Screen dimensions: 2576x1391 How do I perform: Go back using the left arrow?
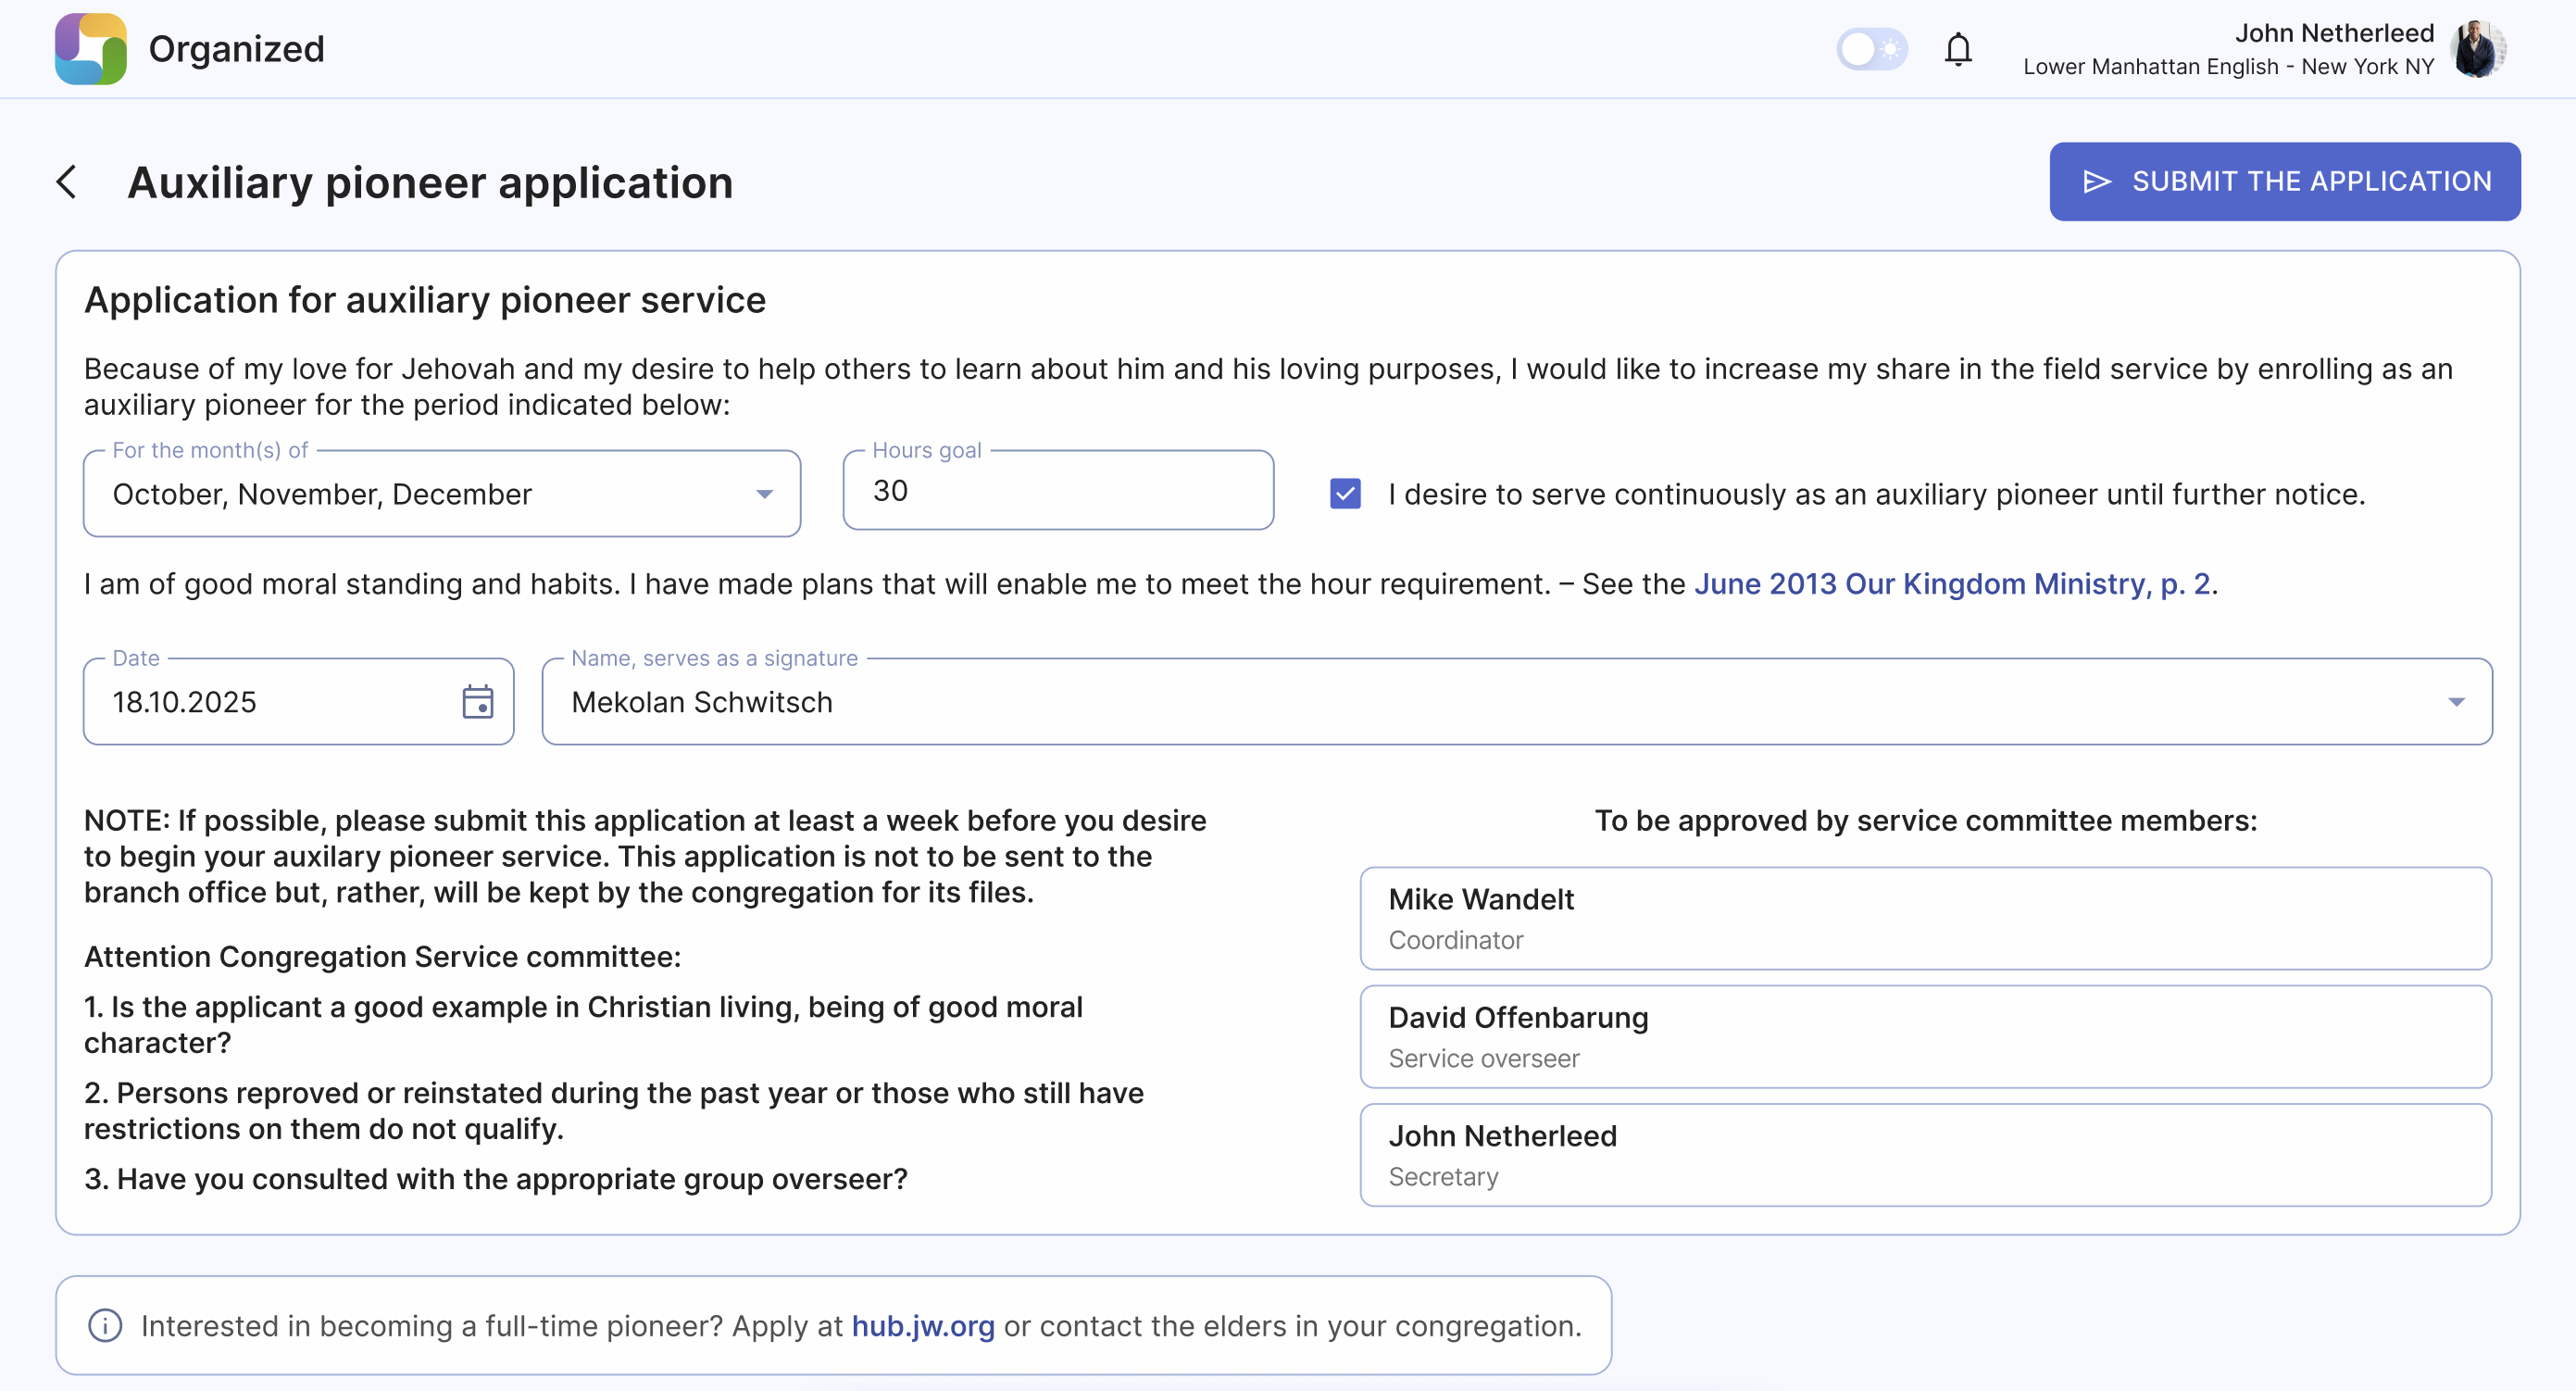coord(67,182)
